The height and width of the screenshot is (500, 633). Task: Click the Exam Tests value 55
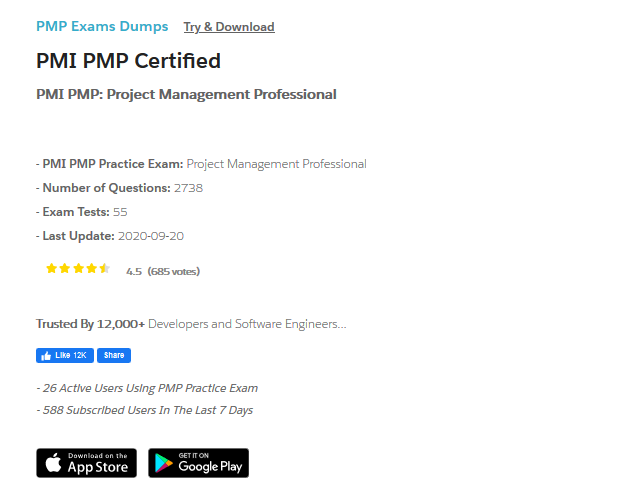120,212
